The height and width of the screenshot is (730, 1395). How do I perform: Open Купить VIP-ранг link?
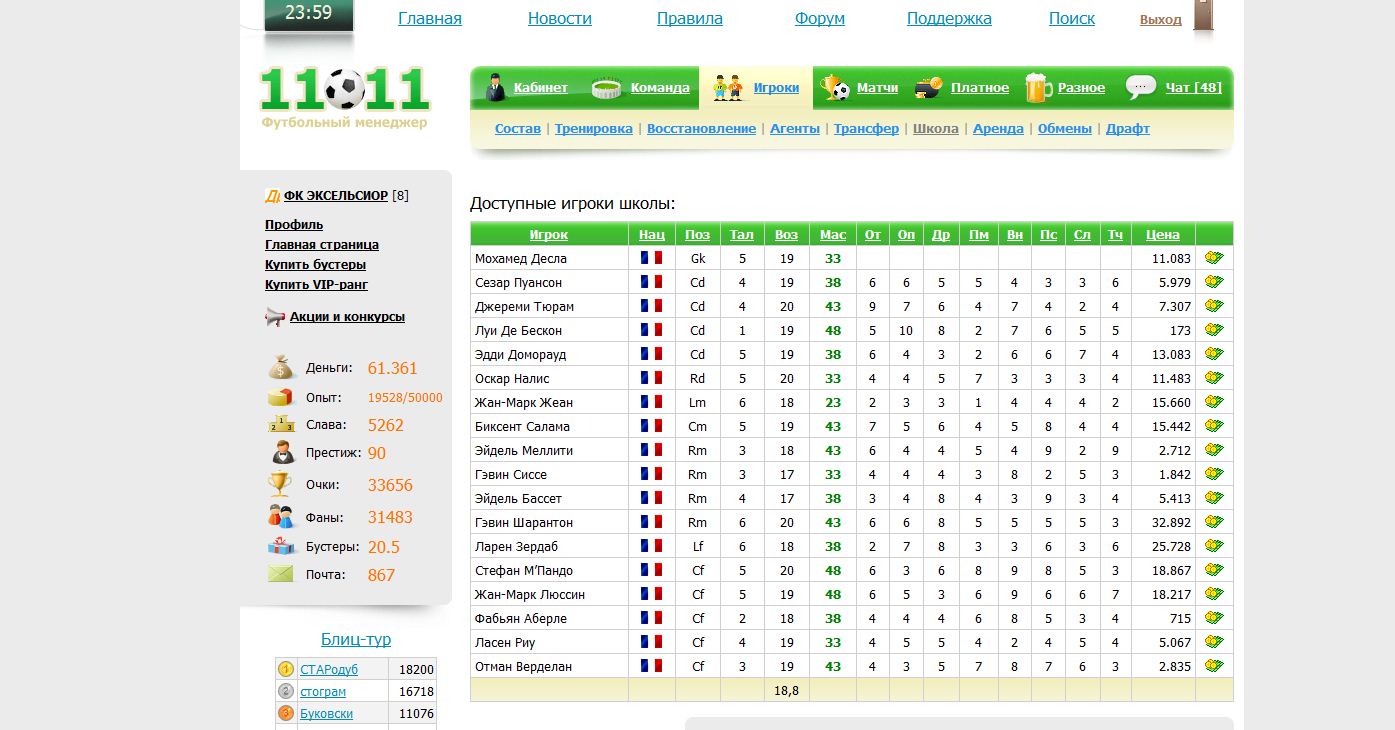[x=316, y=285]
